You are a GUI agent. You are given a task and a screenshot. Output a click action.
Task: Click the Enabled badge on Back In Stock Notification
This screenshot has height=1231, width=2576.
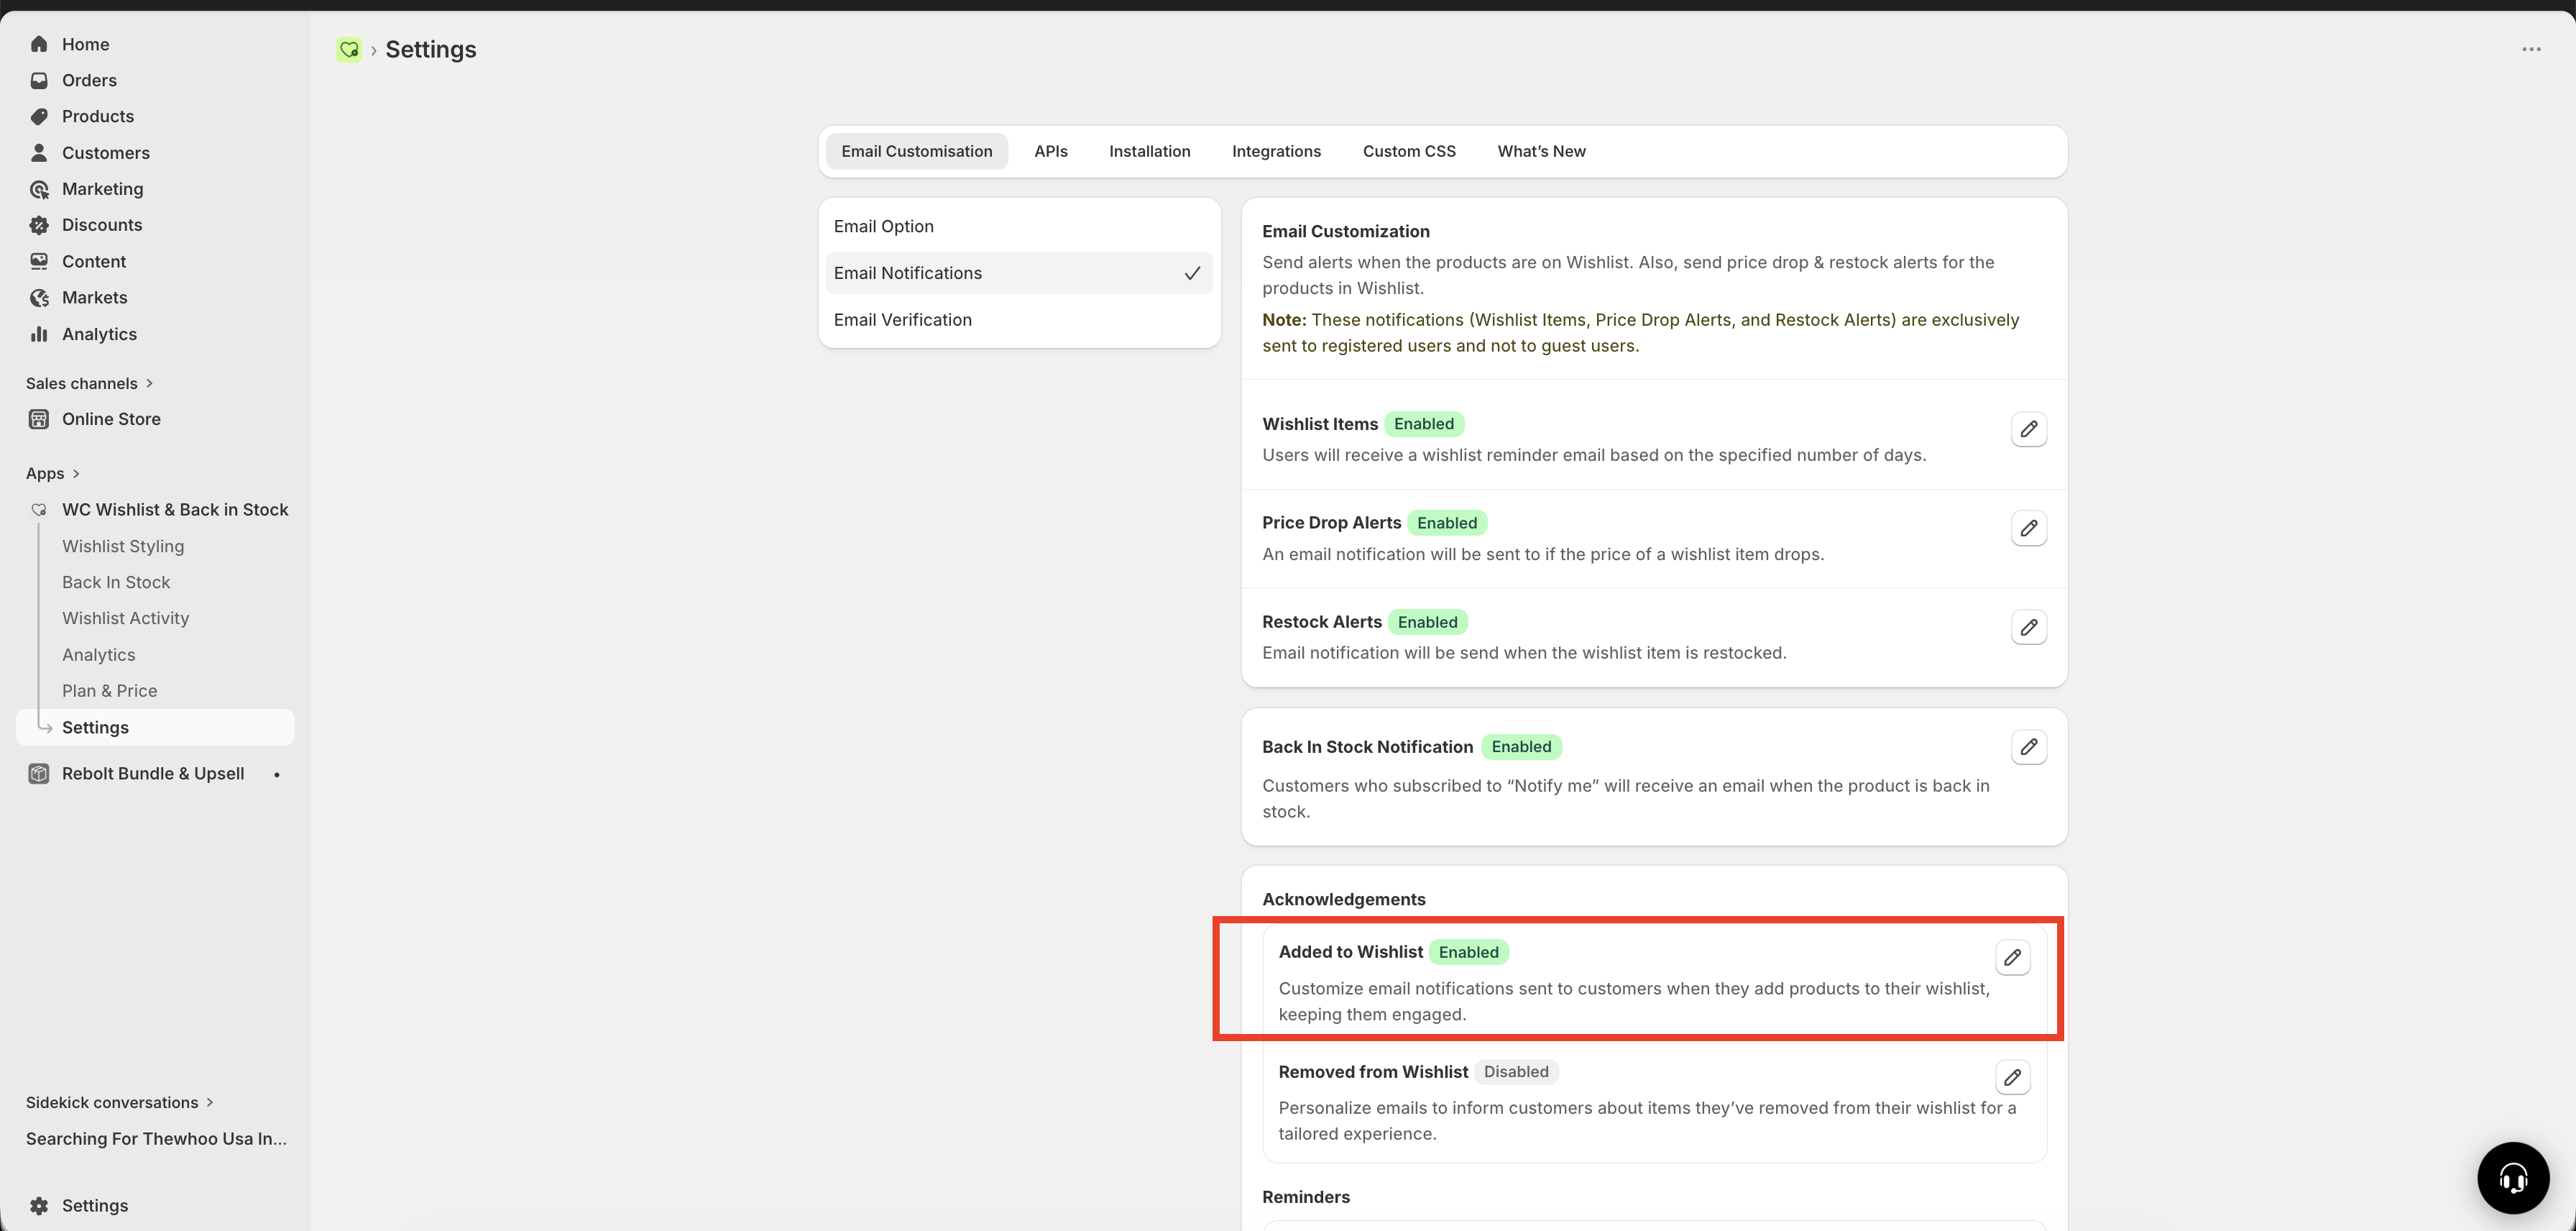pyautogui.click(x=1521, y=747)
